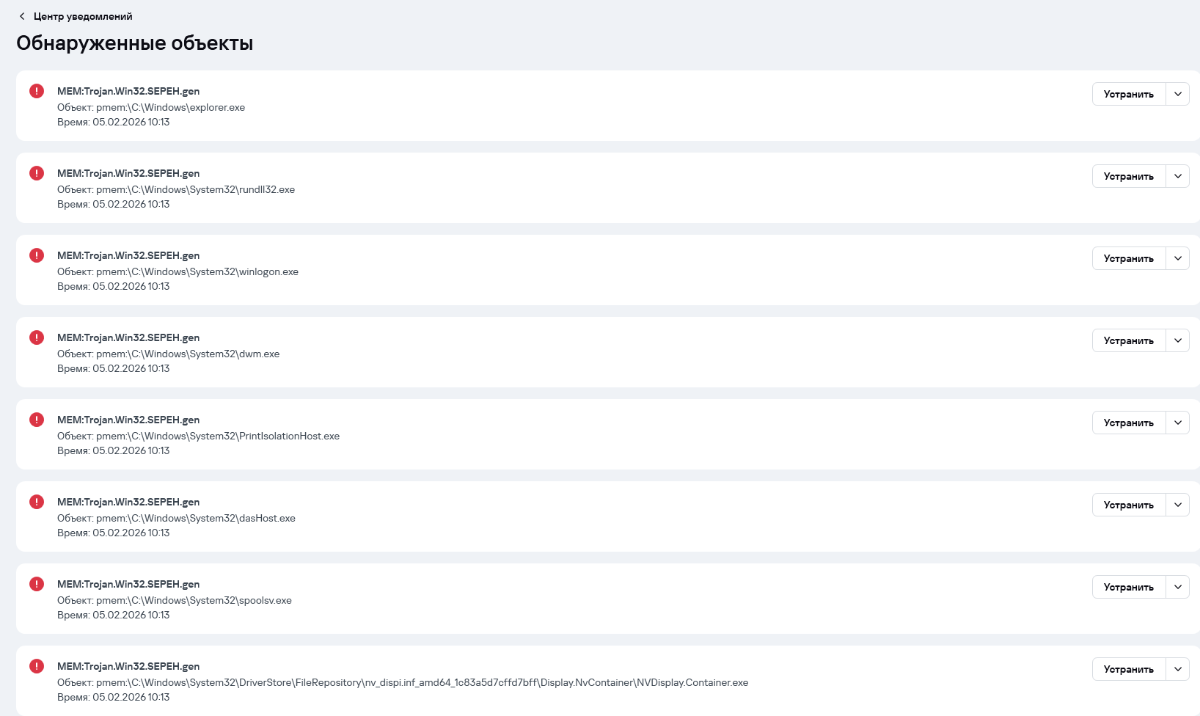1200x716 pixels.
Task: Expand action dropdown for explorer.exe threat
Action: 1178,94
